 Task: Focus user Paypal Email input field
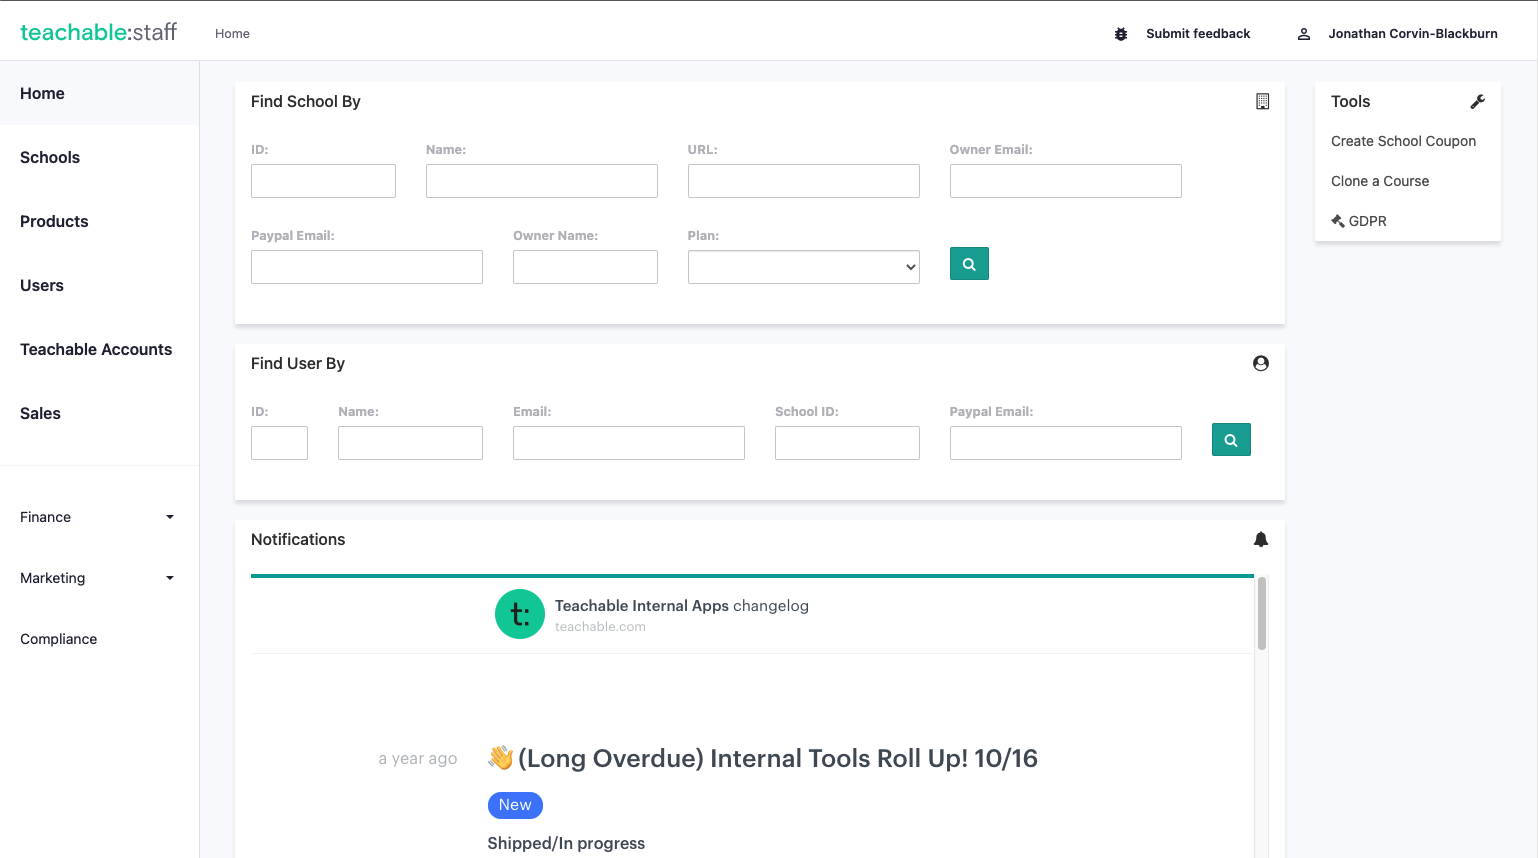[x=1066, y=443]
